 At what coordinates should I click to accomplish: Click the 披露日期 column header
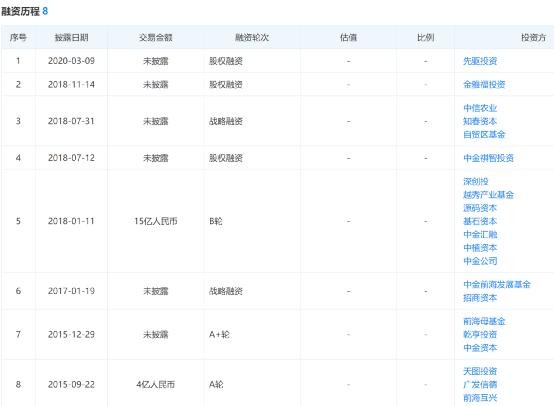pyautogui.click(x=71, y=37)
